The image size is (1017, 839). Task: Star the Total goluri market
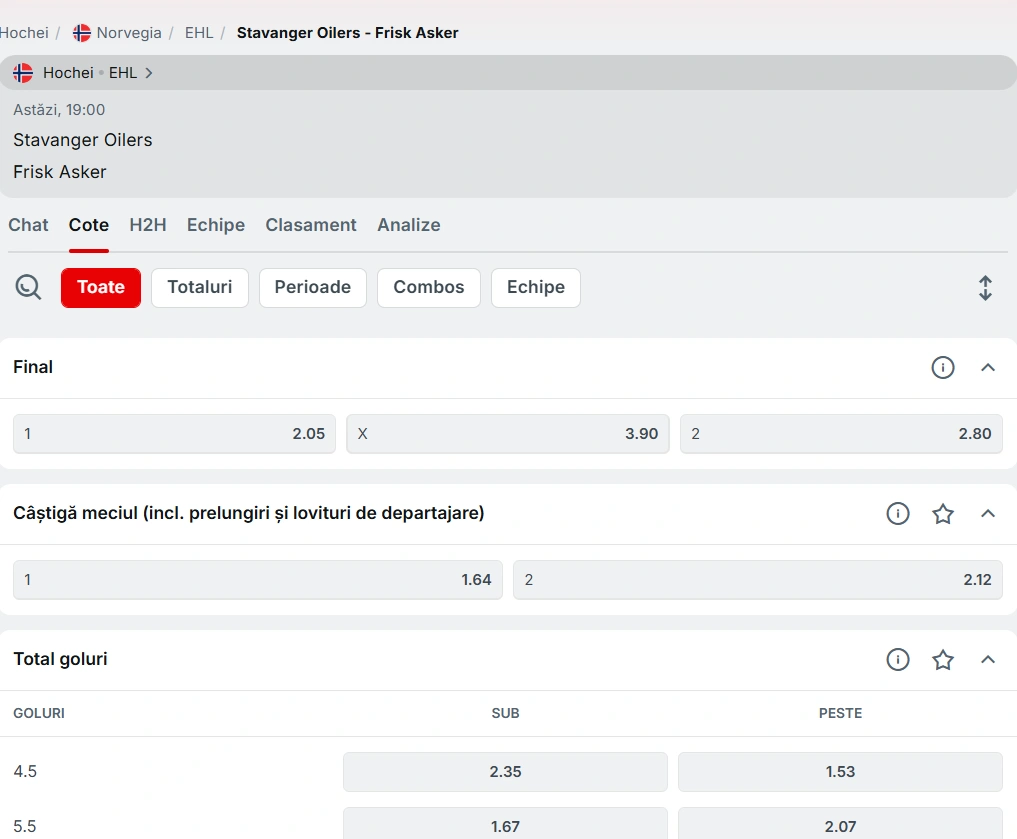tap(942, 660)
